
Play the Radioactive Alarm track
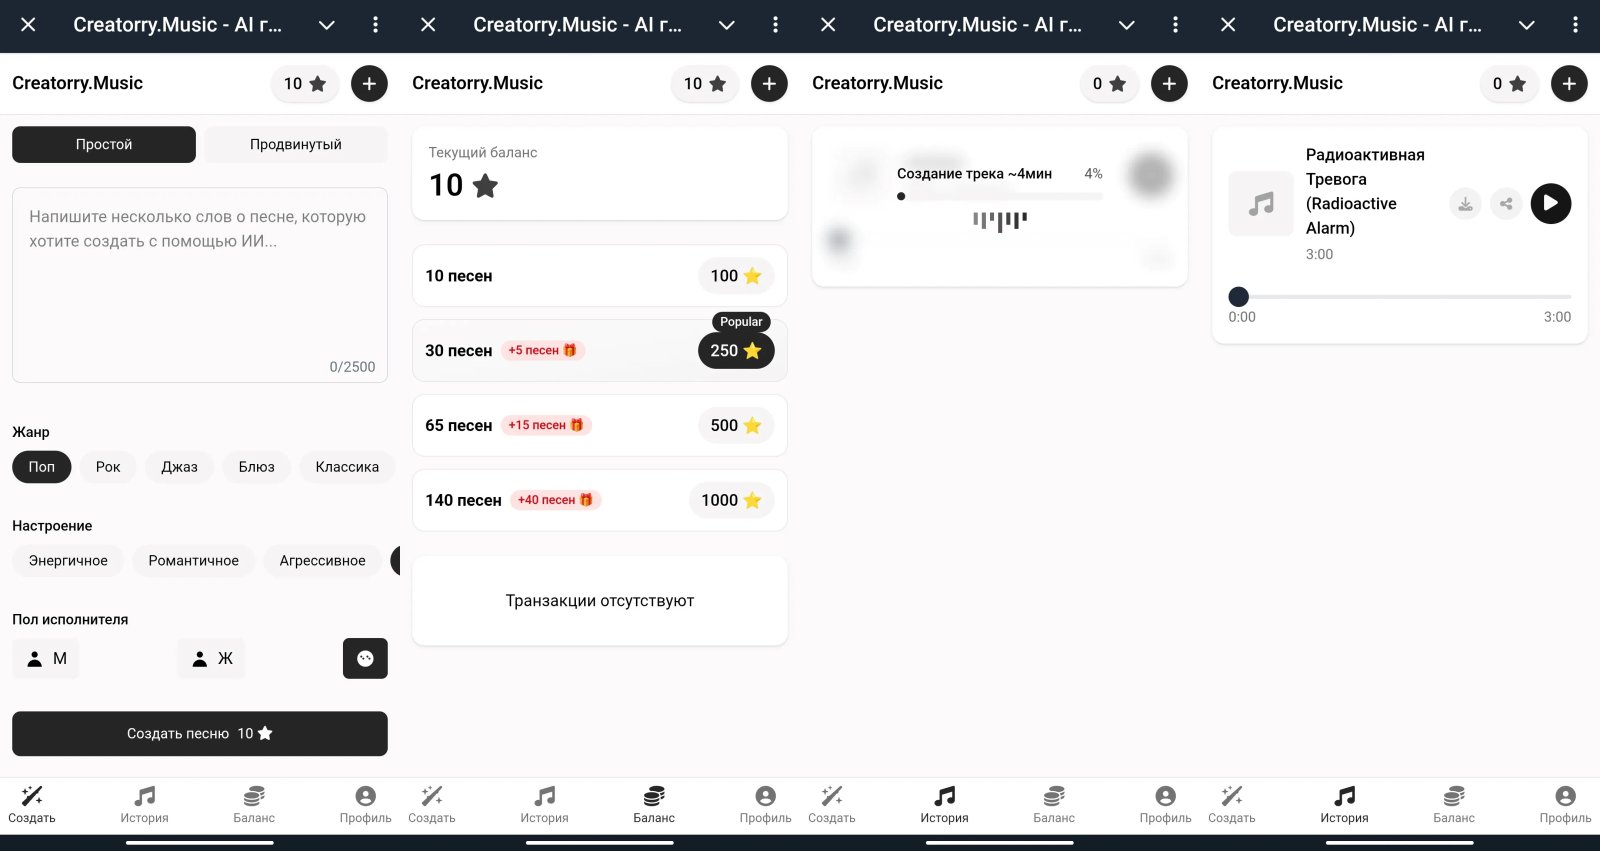coord(1551,204)
